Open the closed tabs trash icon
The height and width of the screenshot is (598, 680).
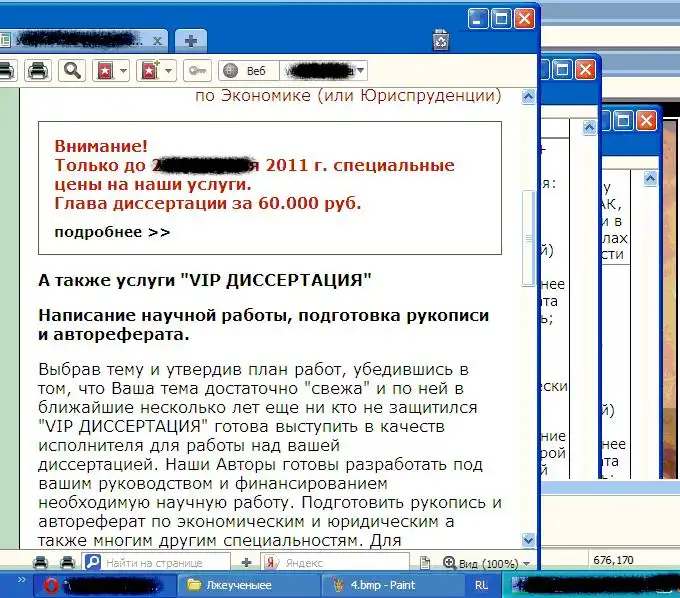441,40
